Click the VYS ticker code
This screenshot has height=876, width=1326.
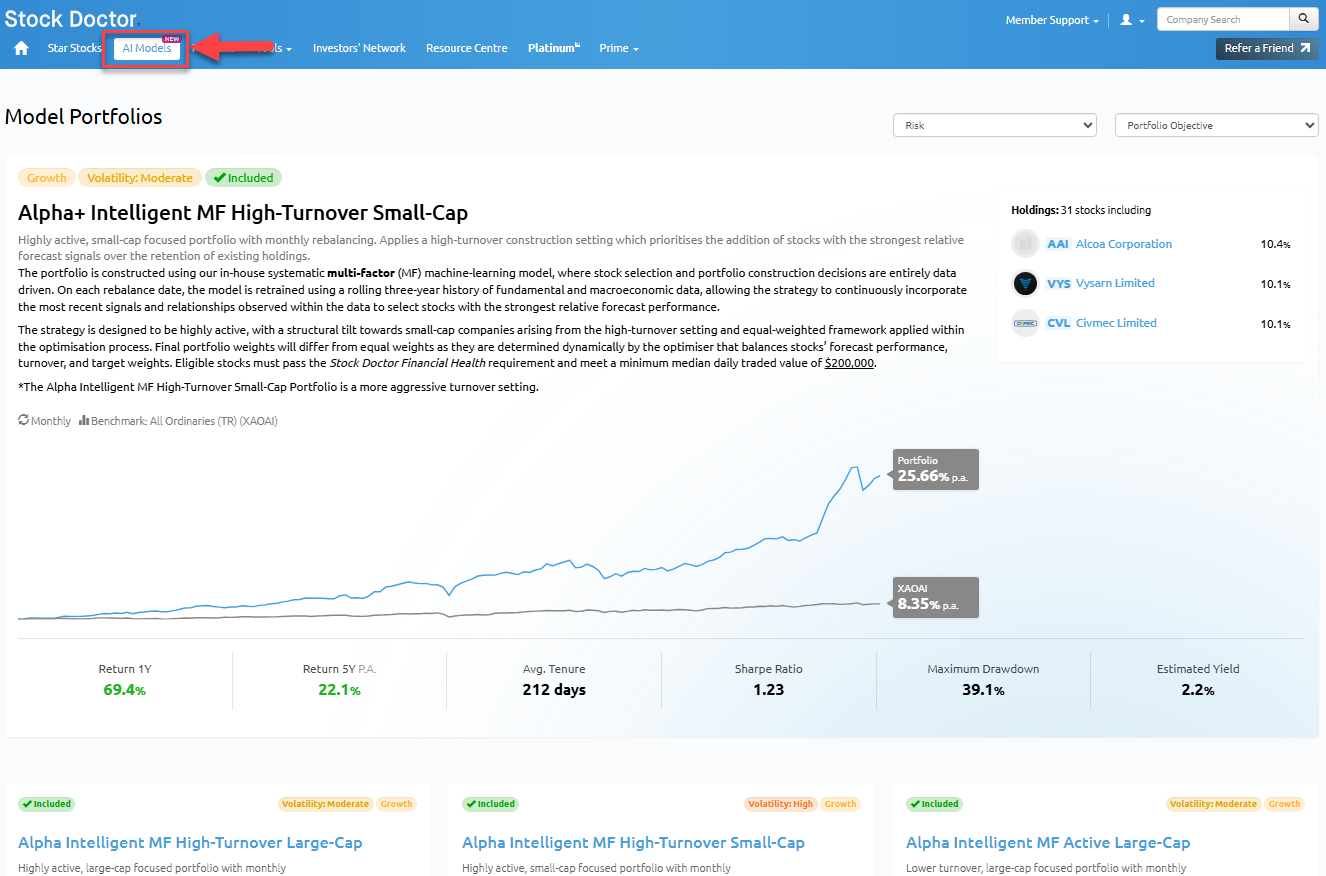click(1058, 283)
